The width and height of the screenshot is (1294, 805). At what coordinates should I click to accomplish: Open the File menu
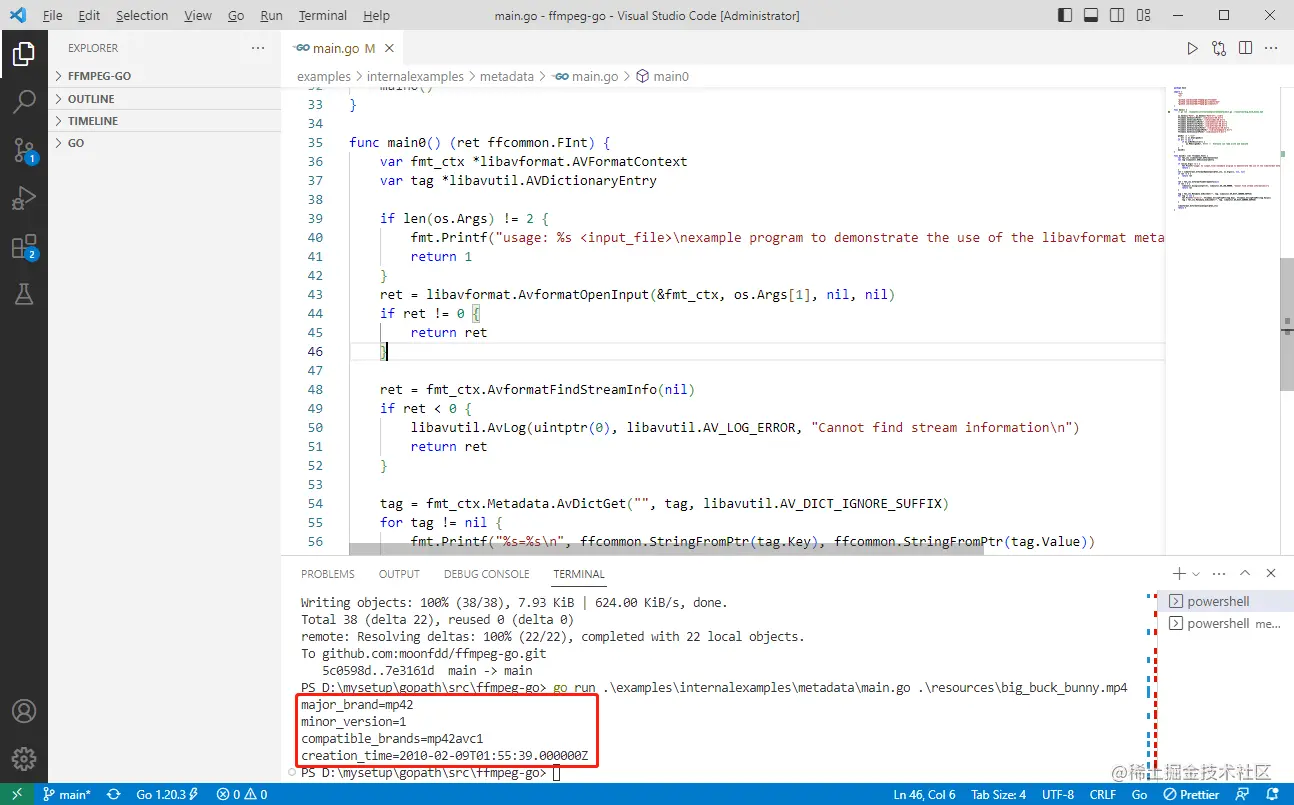point(52,16)
